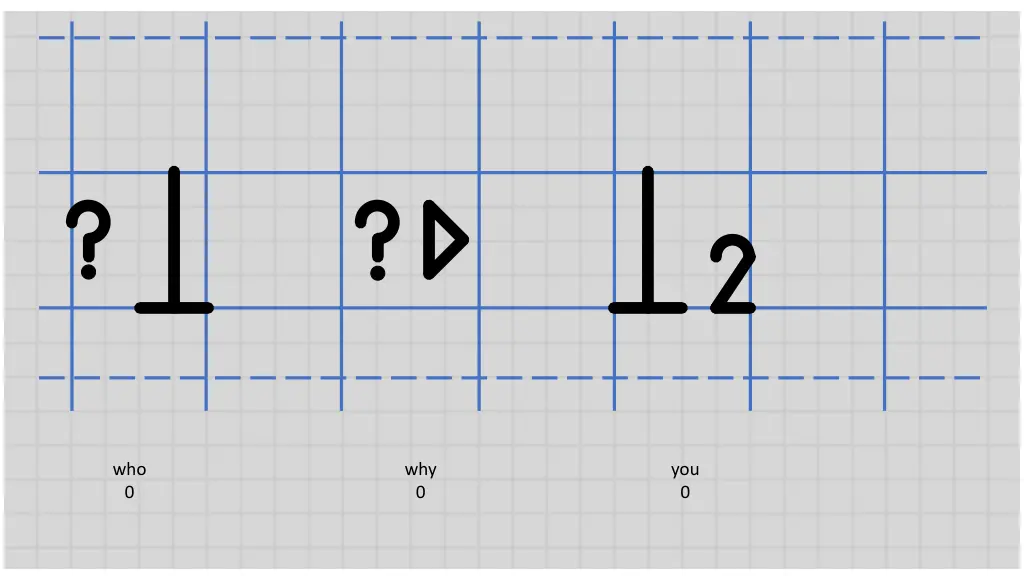Screen dimensions: 1024x576
Task: Click the inverted T symbol in "you"
Action: click(x=647, y=240)
